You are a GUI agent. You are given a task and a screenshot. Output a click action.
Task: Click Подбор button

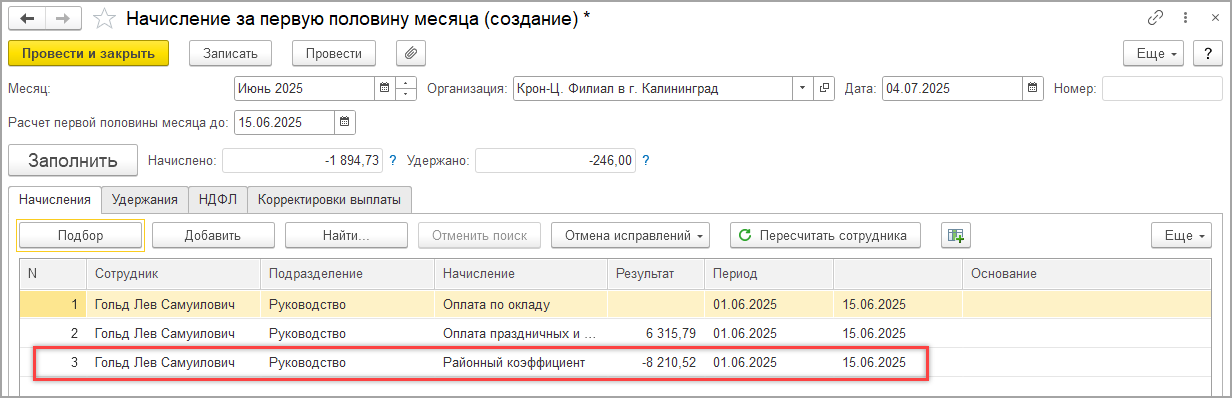[x=81, y=236]
